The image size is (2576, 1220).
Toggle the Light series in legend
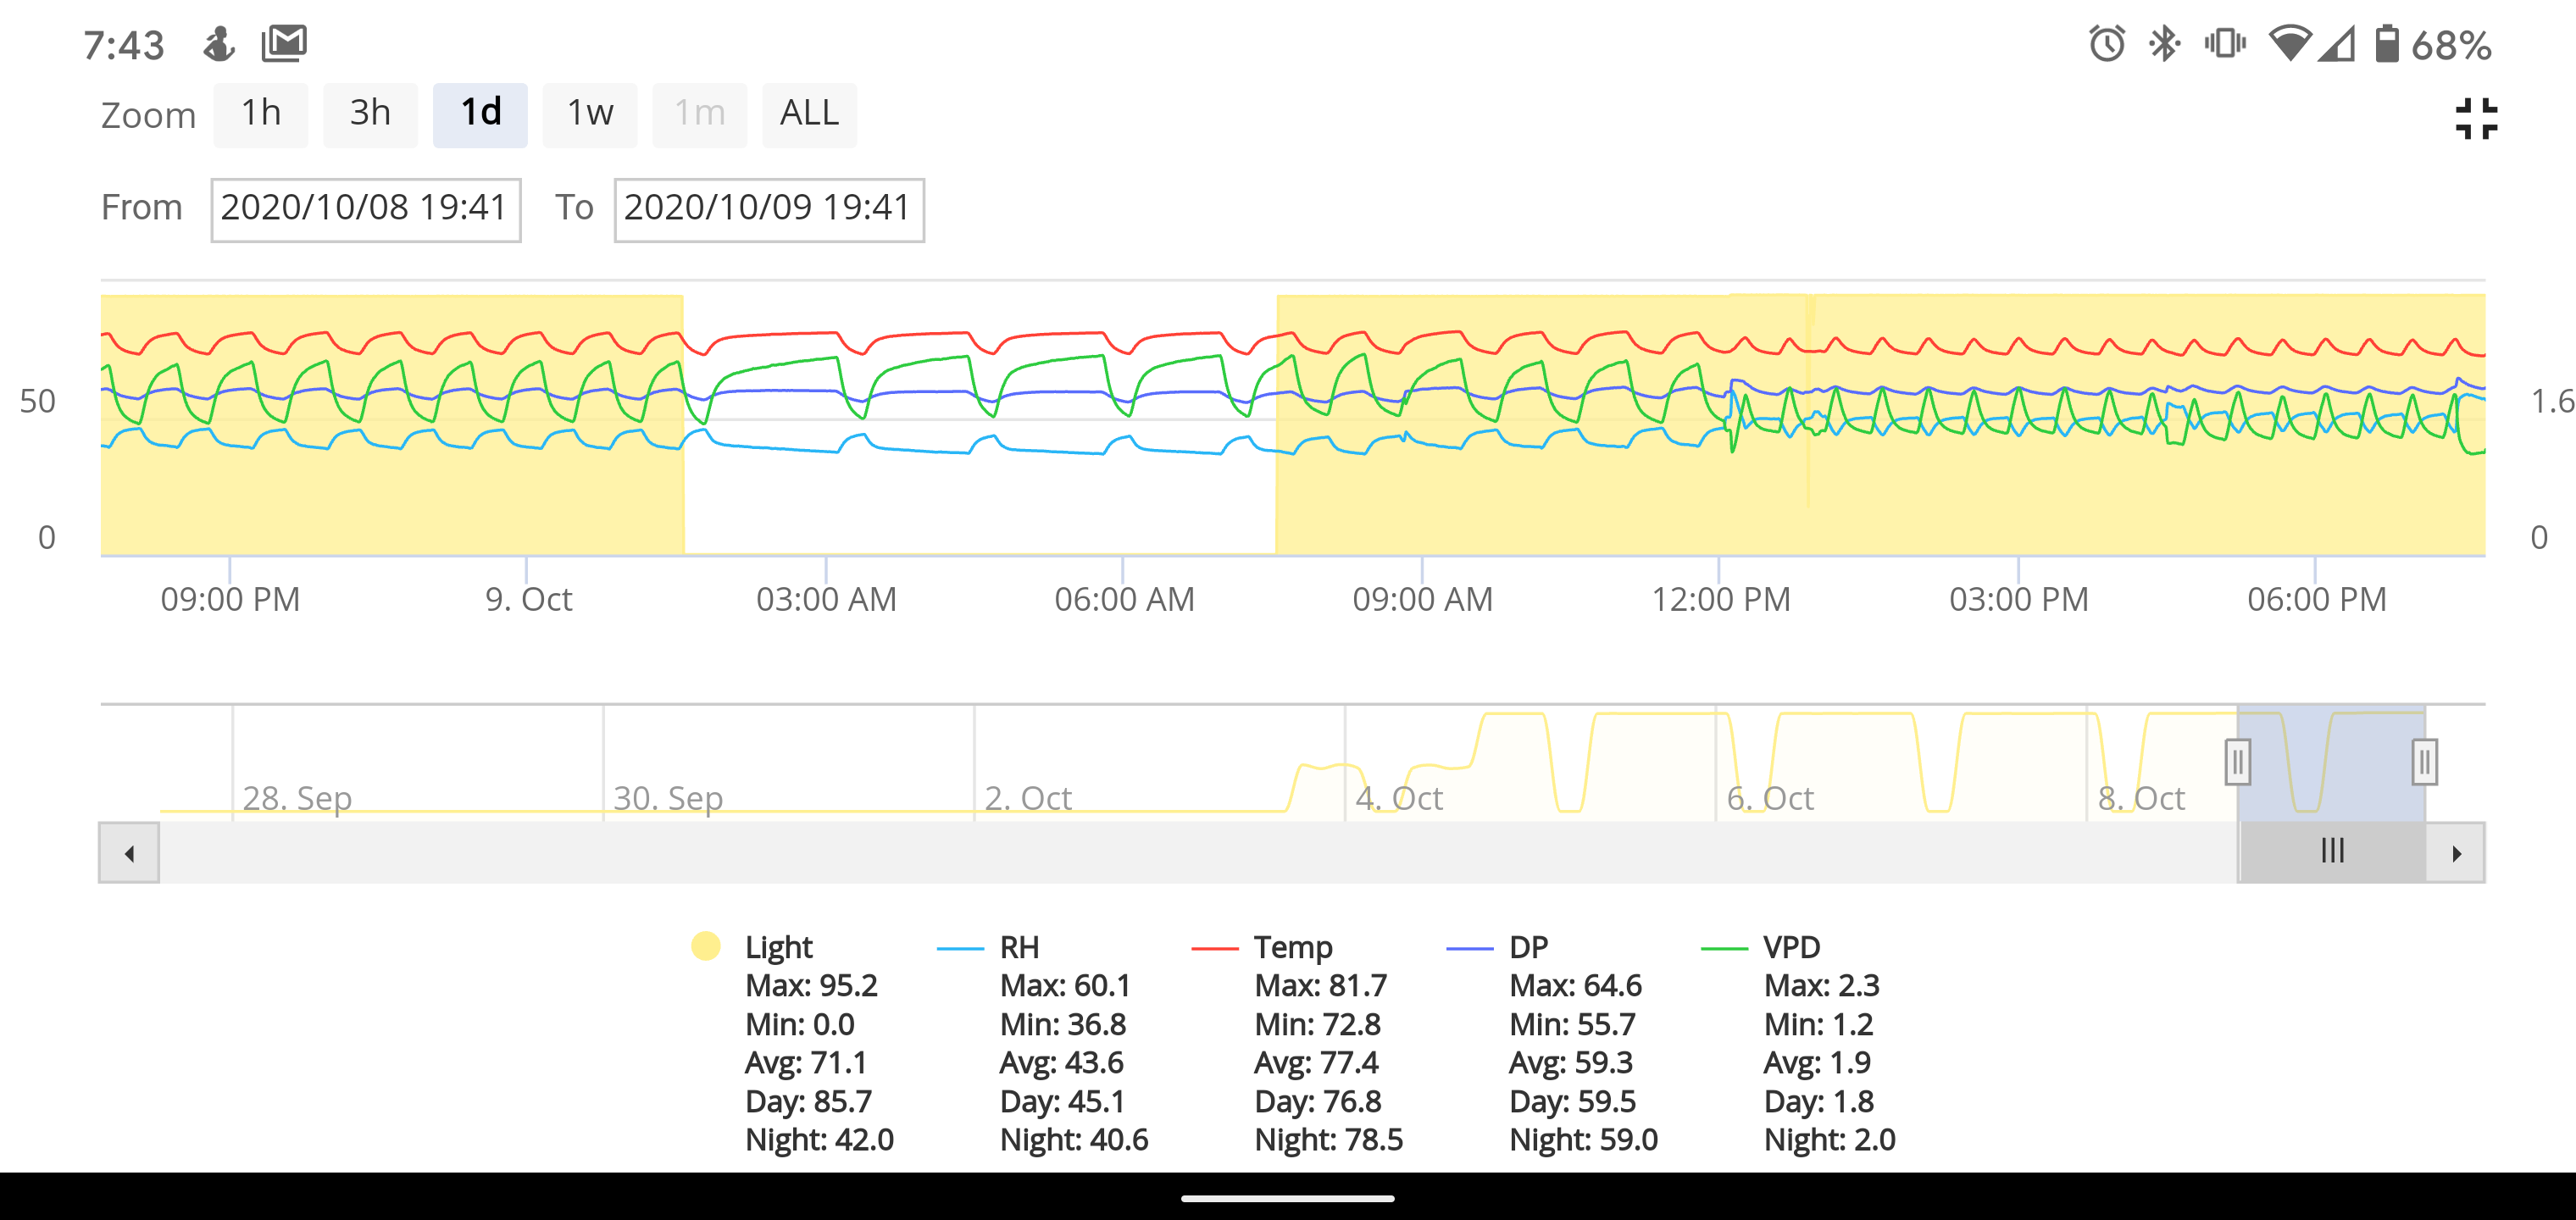click(778, 947)
